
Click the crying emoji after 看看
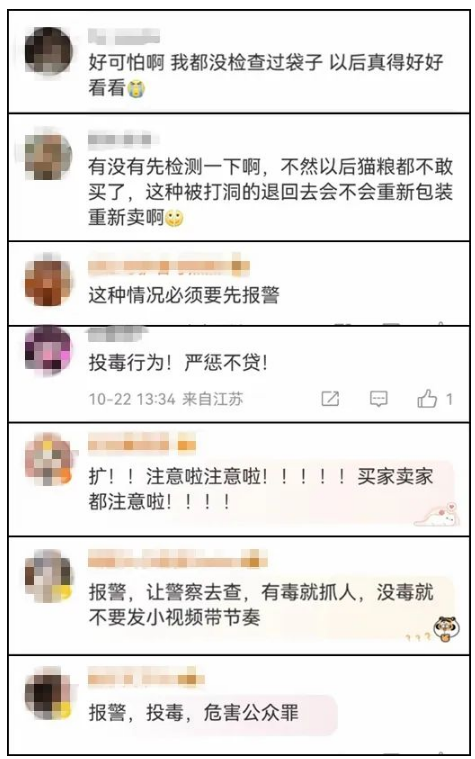coord(136,89)
